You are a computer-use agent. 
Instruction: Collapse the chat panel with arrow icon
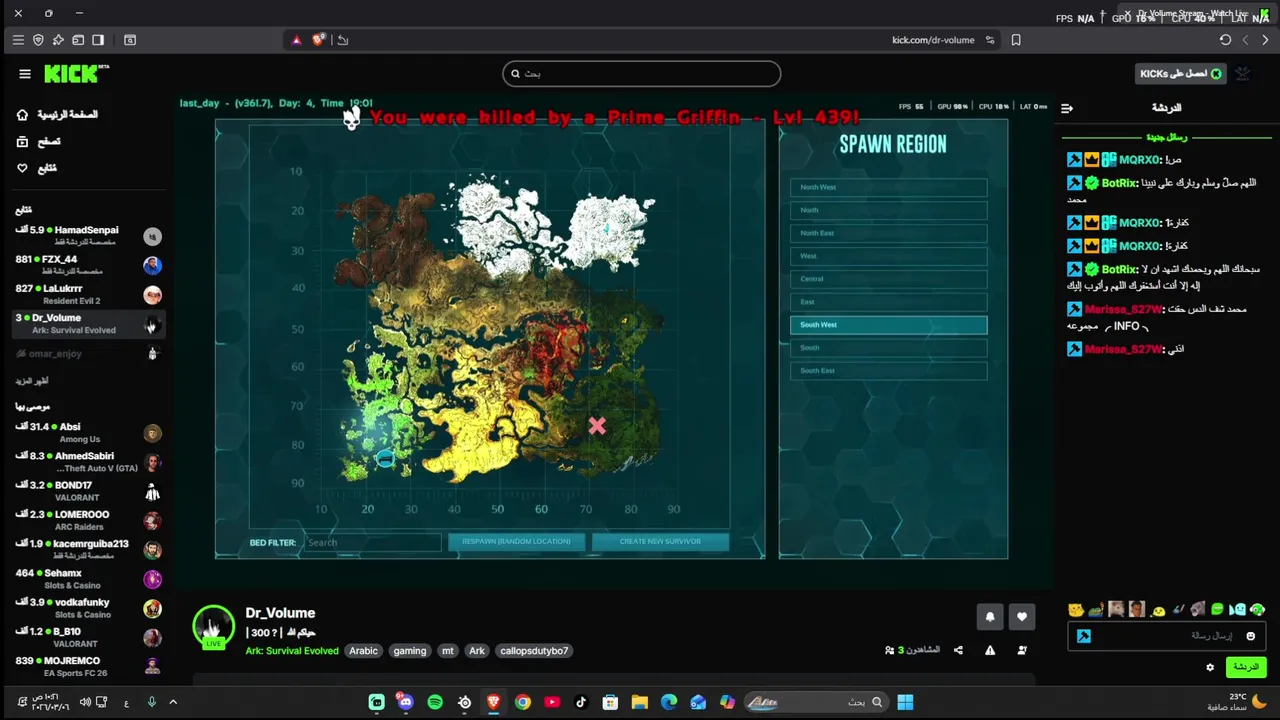tap(1067, 108)
